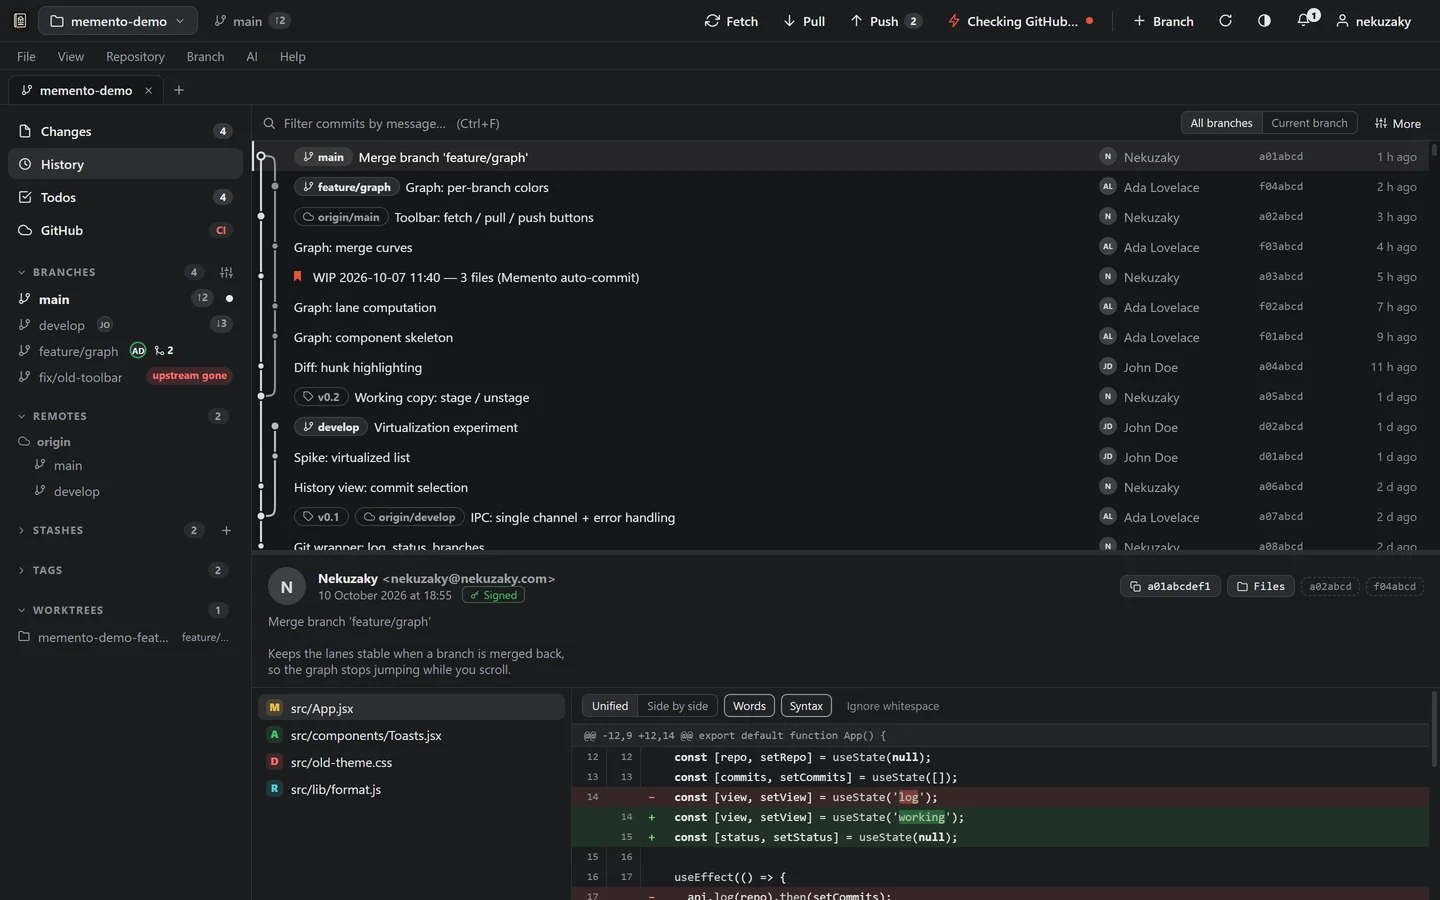The height and width of the screenshot is (900, 1440).
Task: Toggle Words diff highlighting
Action: [749, 706]
